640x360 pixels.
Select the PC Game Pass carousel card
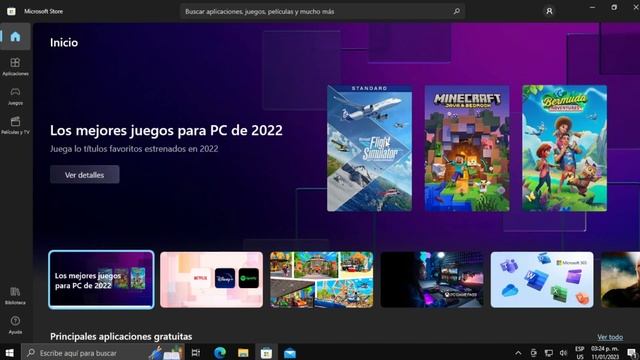432,280
